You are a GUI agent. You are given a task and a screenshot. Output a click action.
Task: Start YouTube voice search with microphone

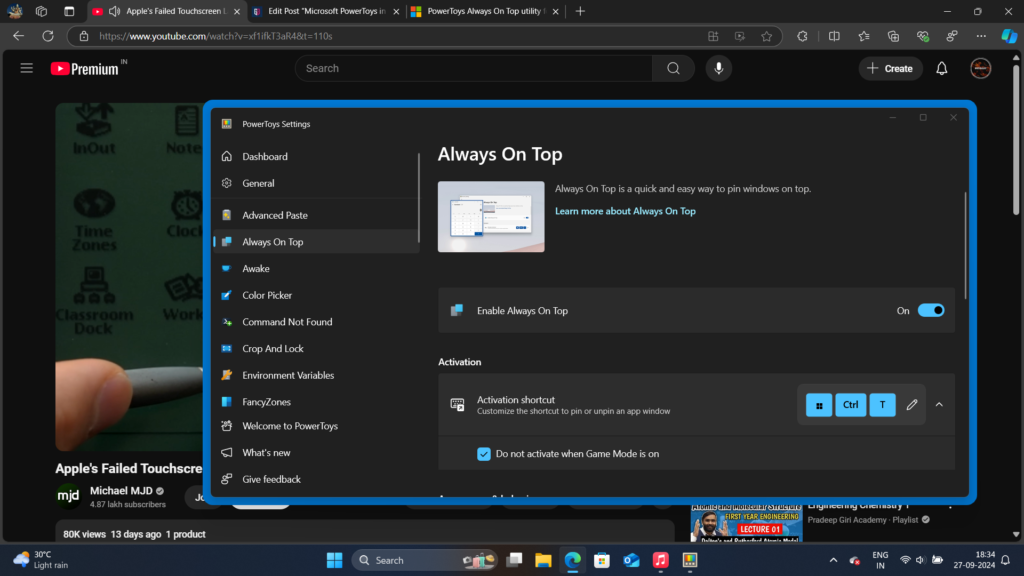click(718, 69)
